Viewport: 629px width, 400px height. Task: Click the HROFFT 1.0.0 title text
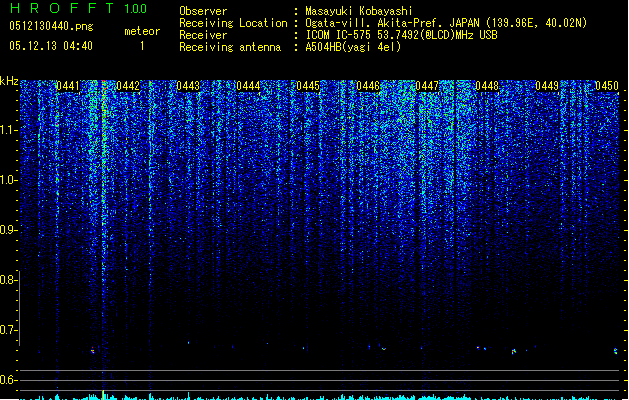pos(79,8)
